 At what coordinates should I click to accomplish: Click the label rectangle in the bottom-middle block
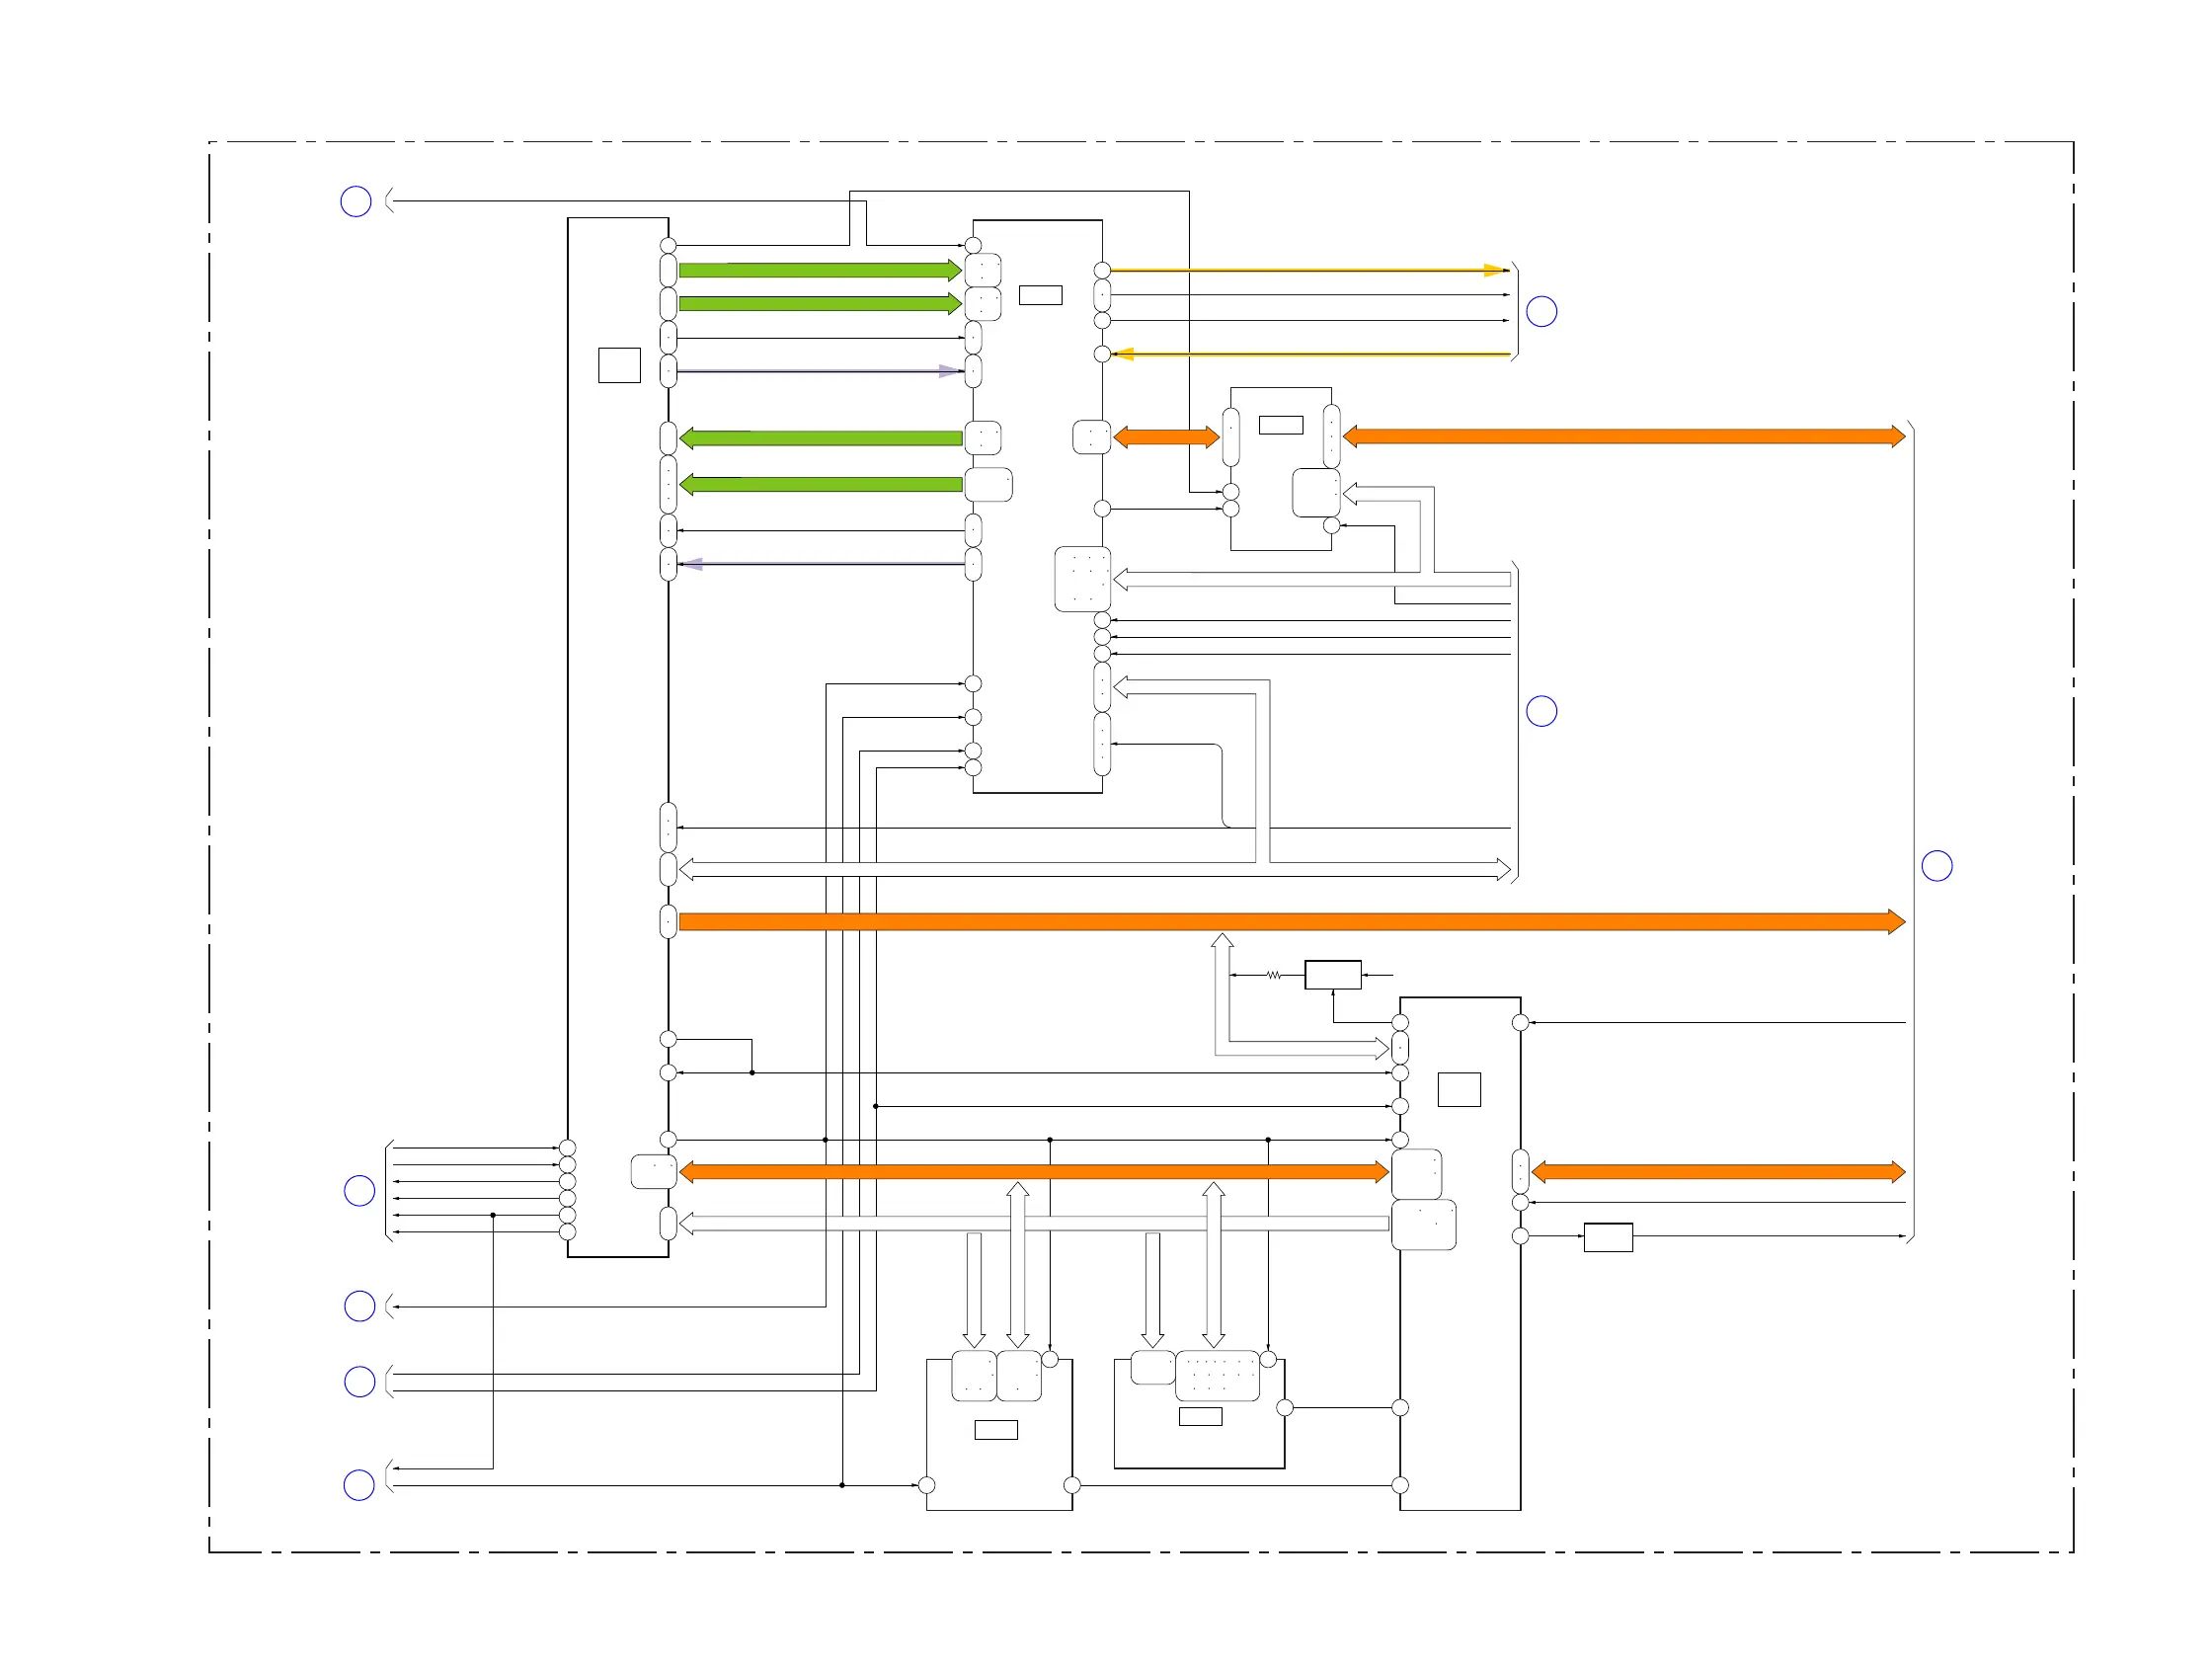point(1200,1416)
